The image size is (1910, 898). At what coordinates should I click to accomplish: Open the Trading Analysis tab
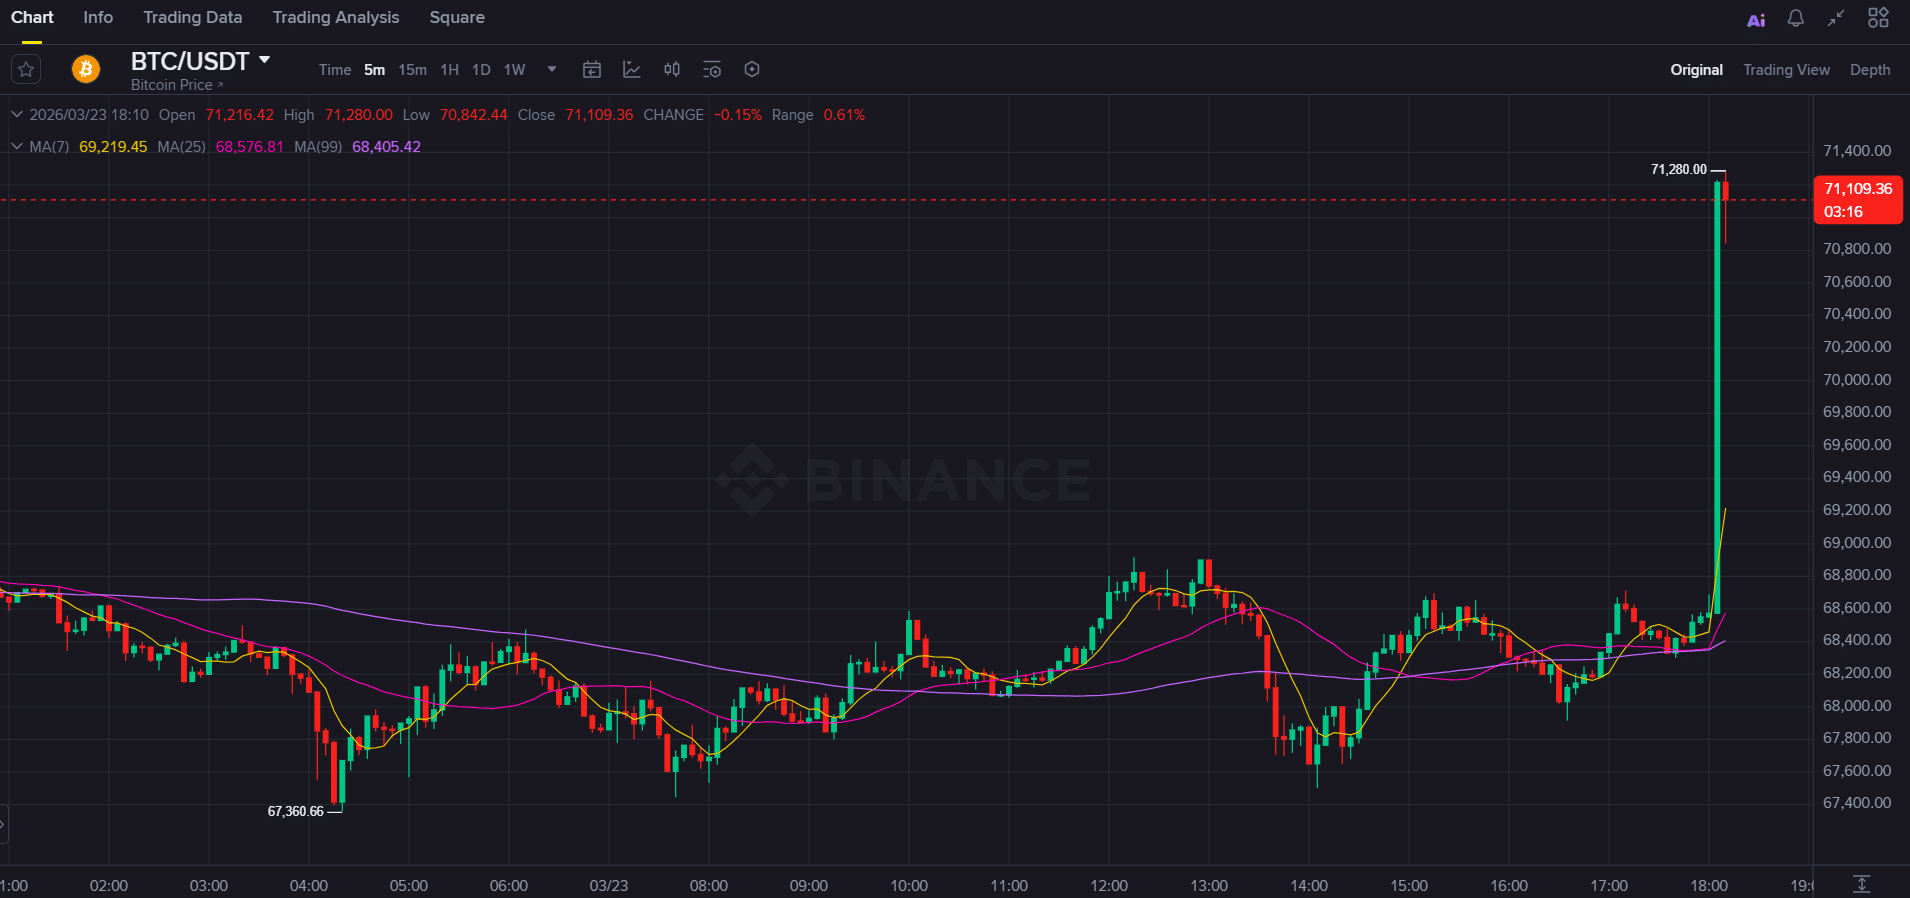click(335, 18)
